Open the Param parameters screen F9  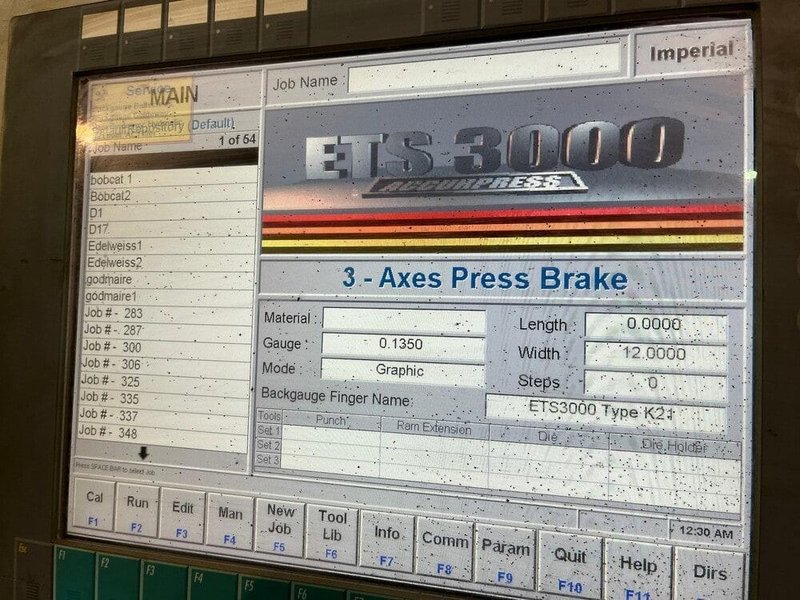coord(506,549)
